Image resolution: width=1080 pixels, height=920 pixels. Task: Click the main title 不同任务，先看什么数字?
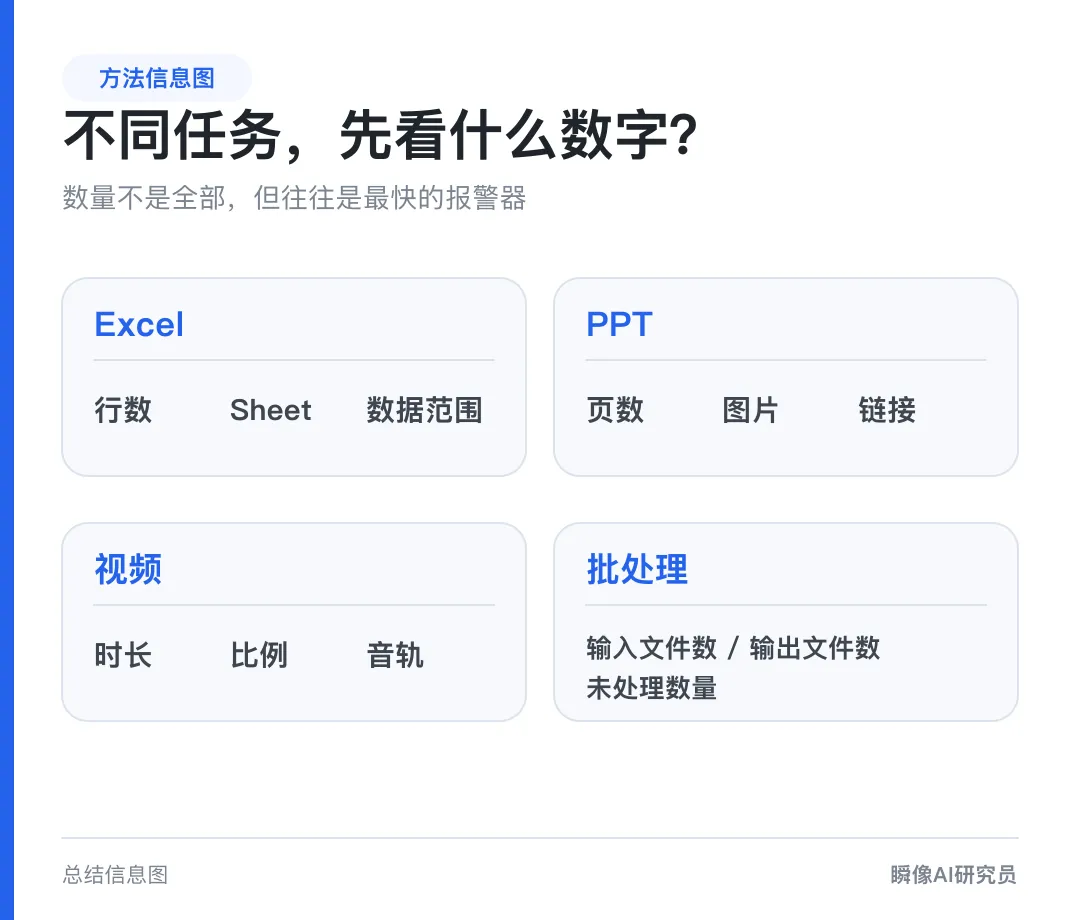[381, 135]
